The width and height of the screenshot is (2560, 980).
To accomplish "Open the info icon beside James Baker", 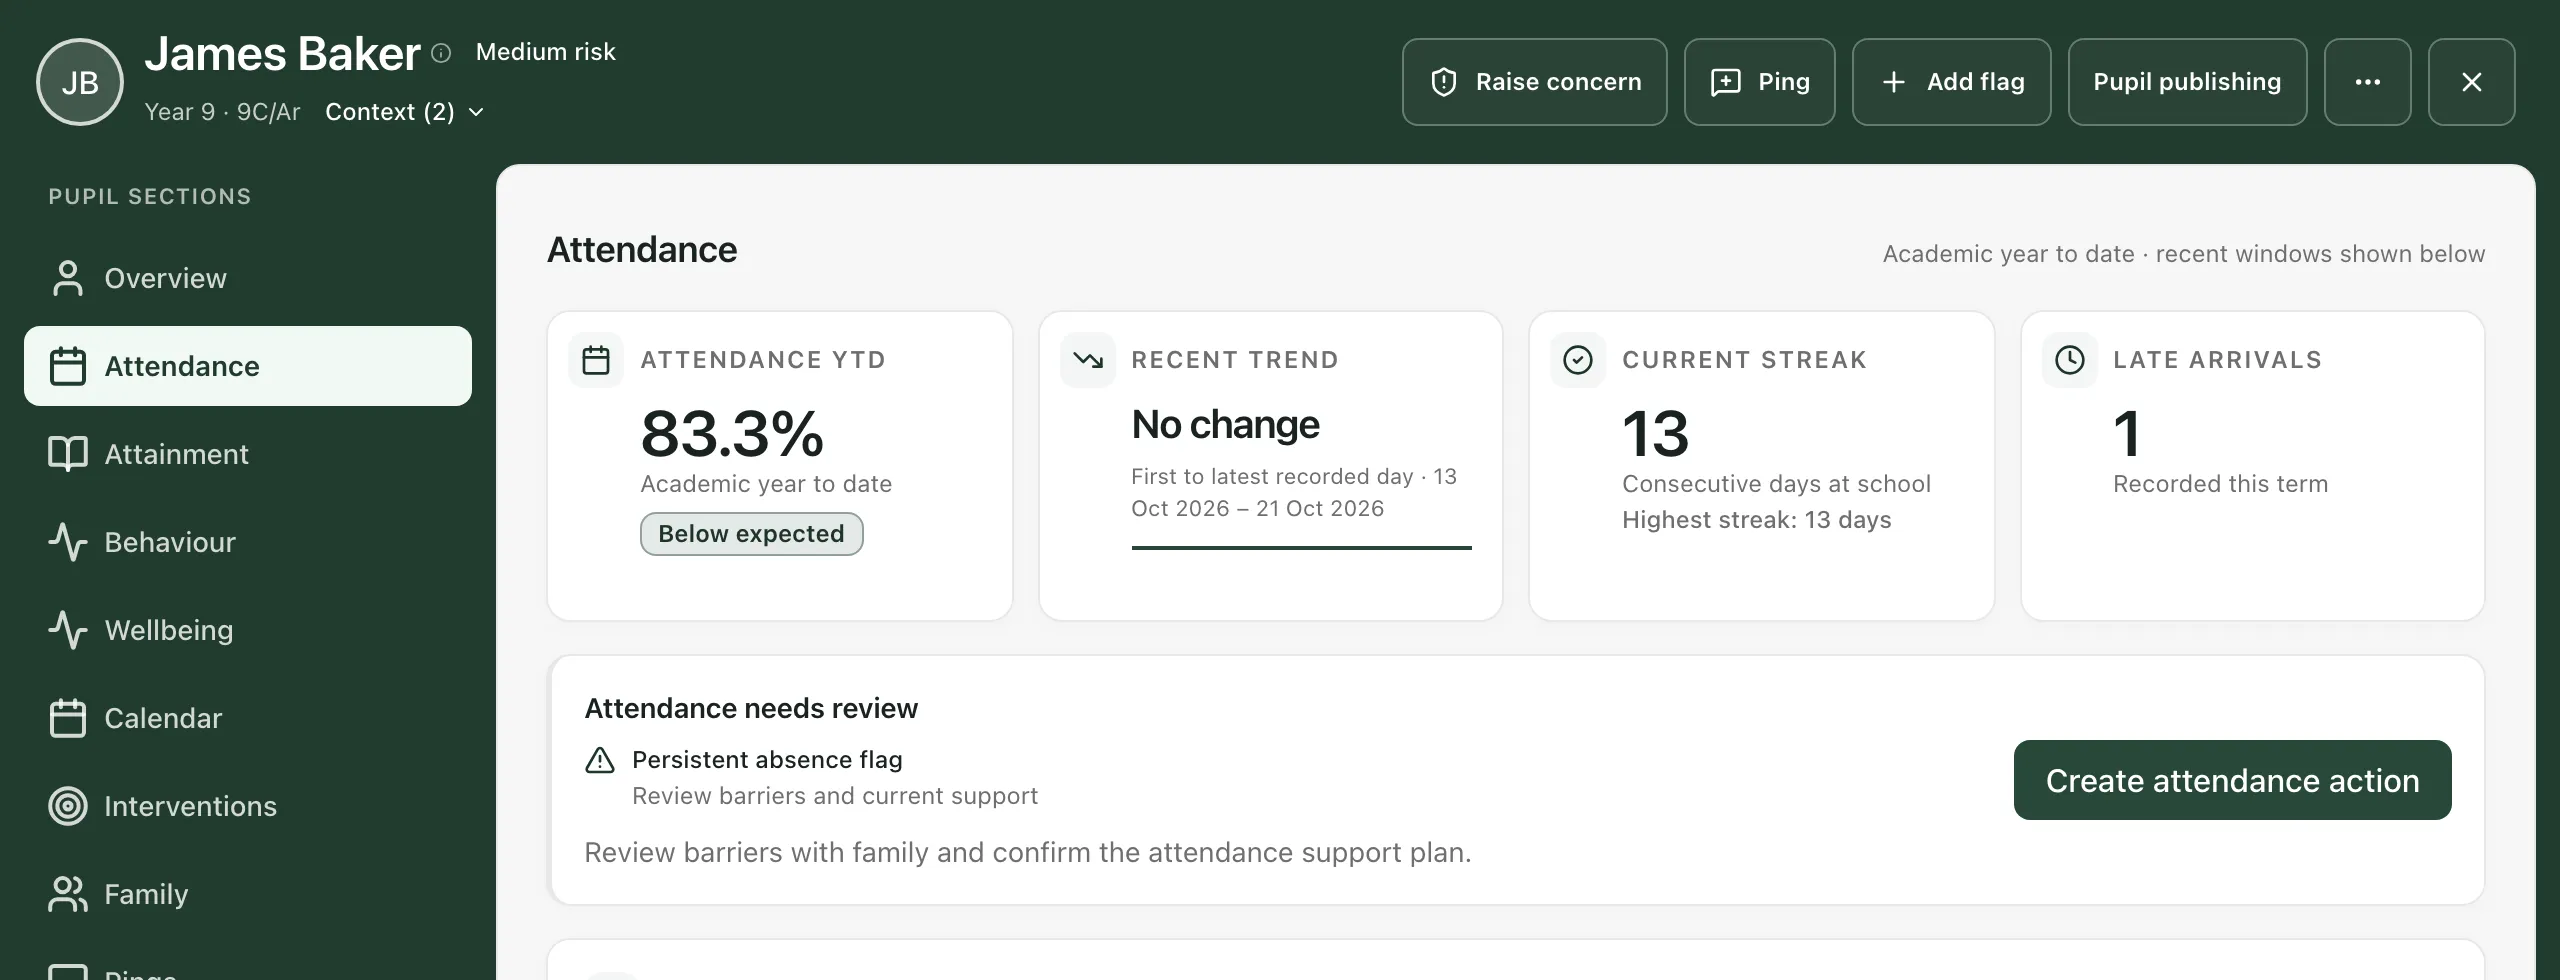I will [x=441, y=53].
